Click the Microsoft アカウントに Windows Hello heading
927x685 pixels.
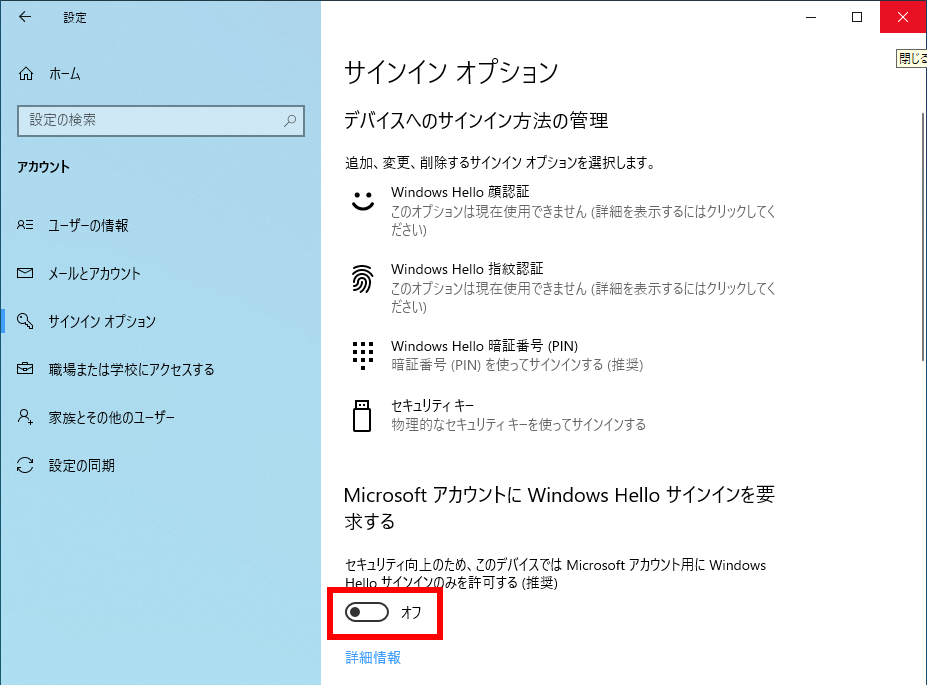(x=559, y=508)
